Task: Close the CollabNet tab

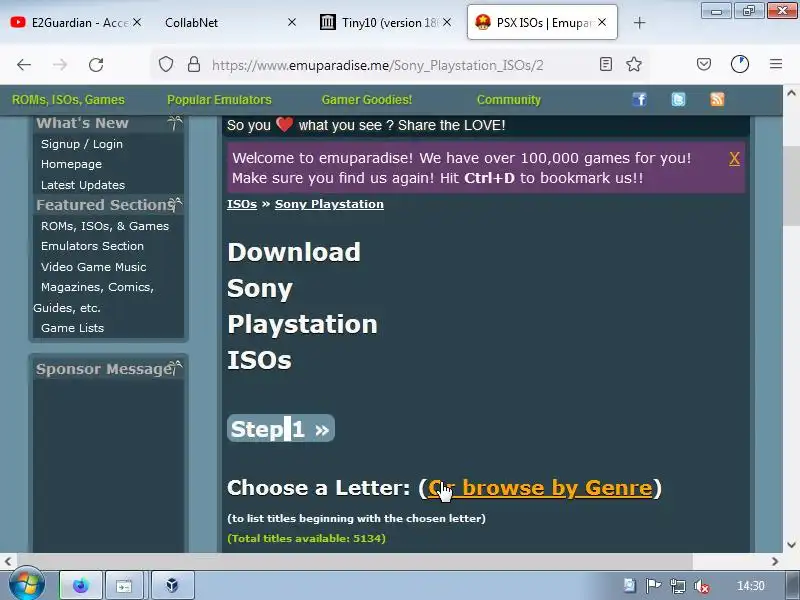Action: pos(292,22)
